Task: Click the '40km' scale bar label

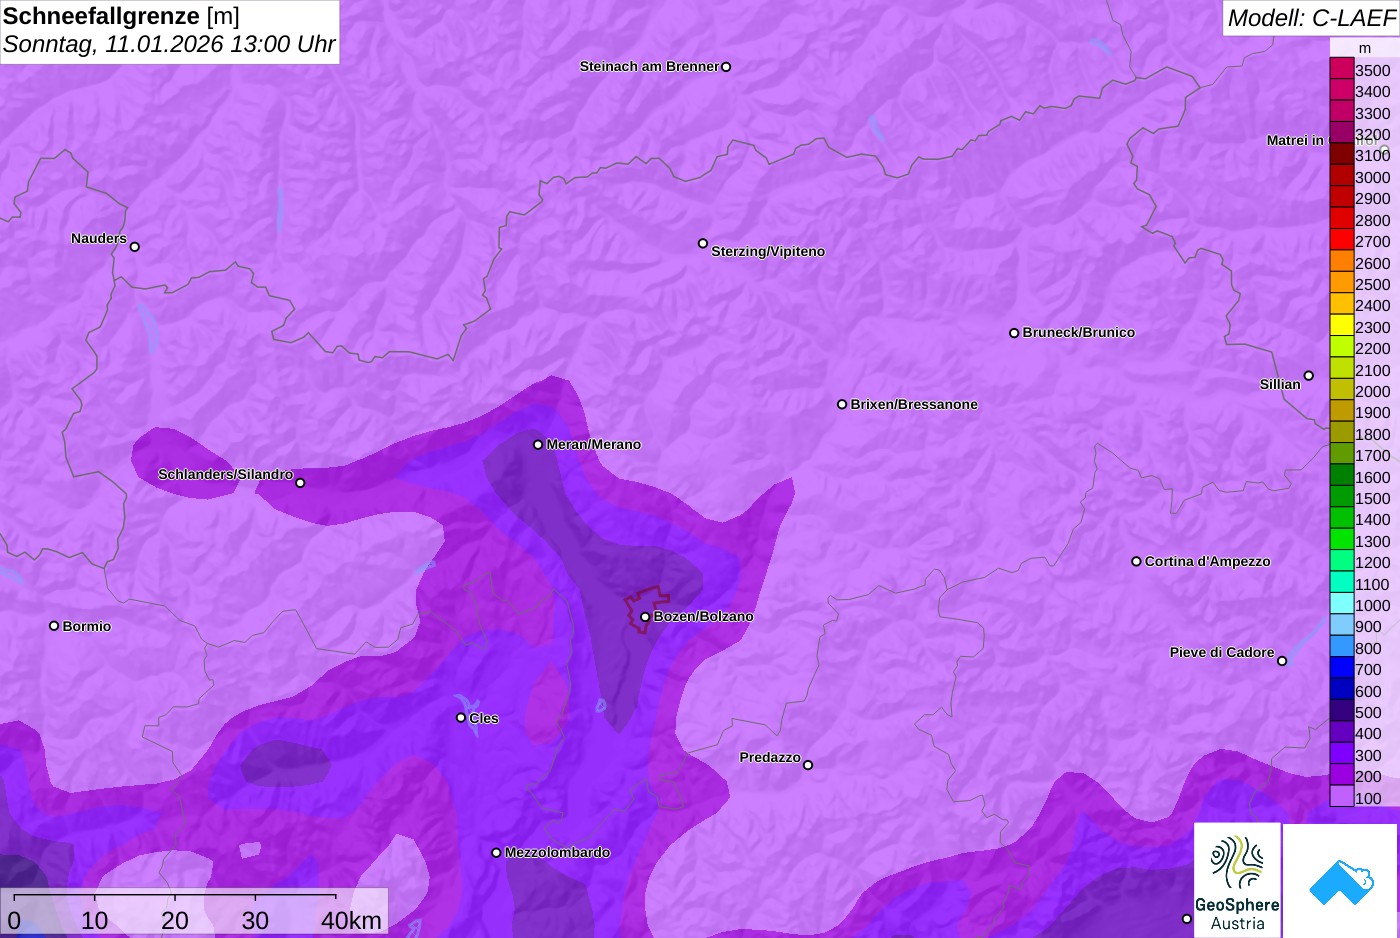Action: tap(351, 920)
